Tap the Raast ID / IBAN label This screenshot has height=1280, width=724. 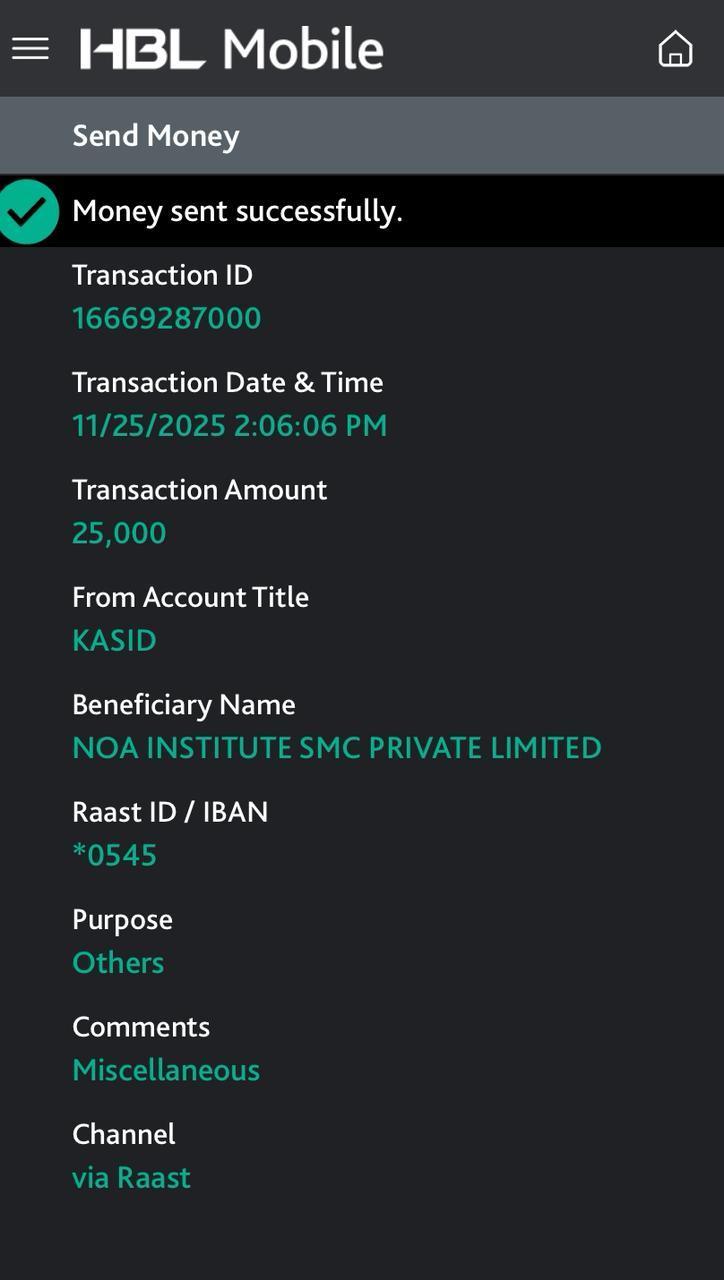click(x=170, y=812)
